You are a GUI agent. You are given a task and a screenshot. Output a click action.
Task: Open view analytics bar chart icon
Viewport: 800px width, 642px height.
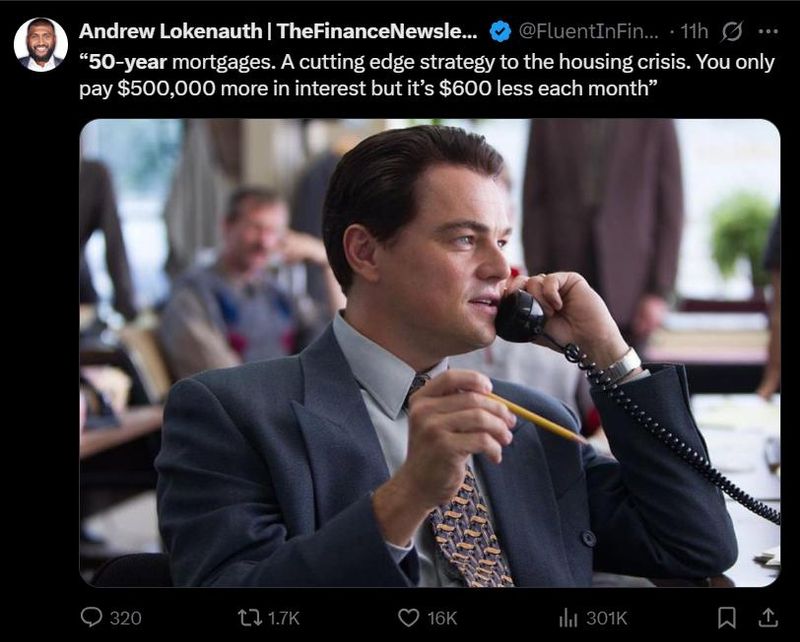click(x=568, y=617)
